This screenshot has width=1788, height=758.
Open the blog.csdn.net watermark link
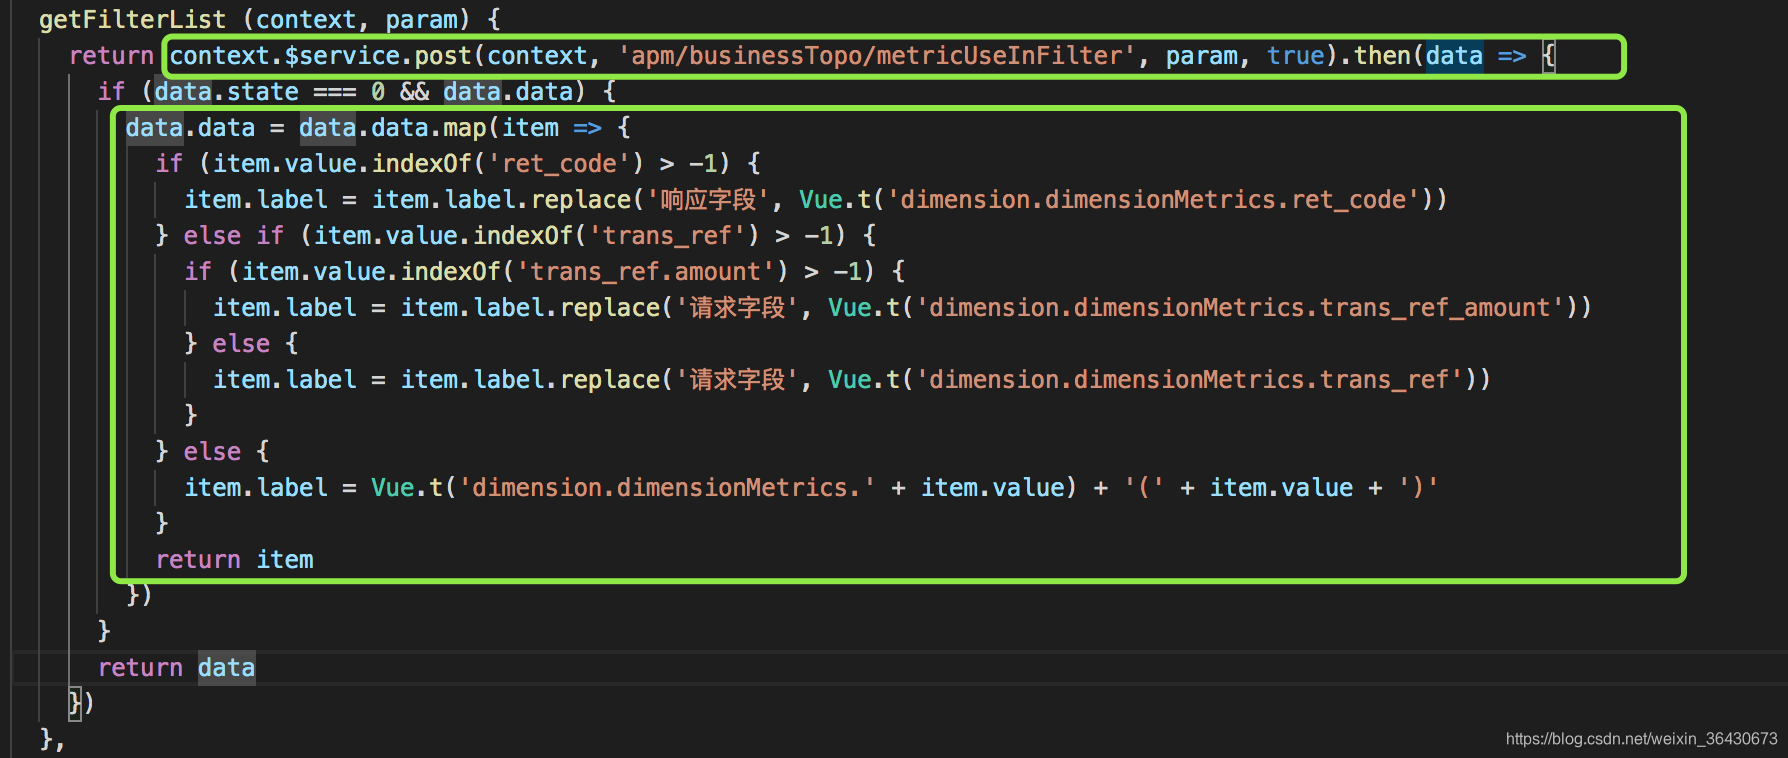click(x=1641, y=739)
